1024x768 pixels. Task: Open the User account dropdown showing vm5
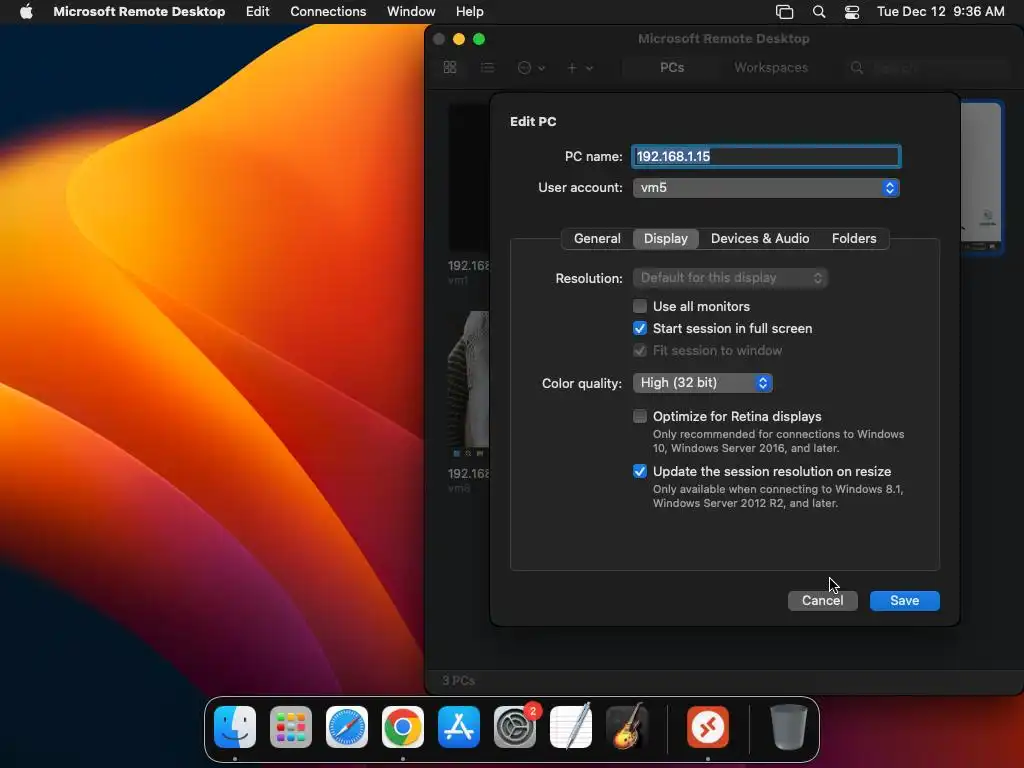pyautogui.click(x=766, y=187)
